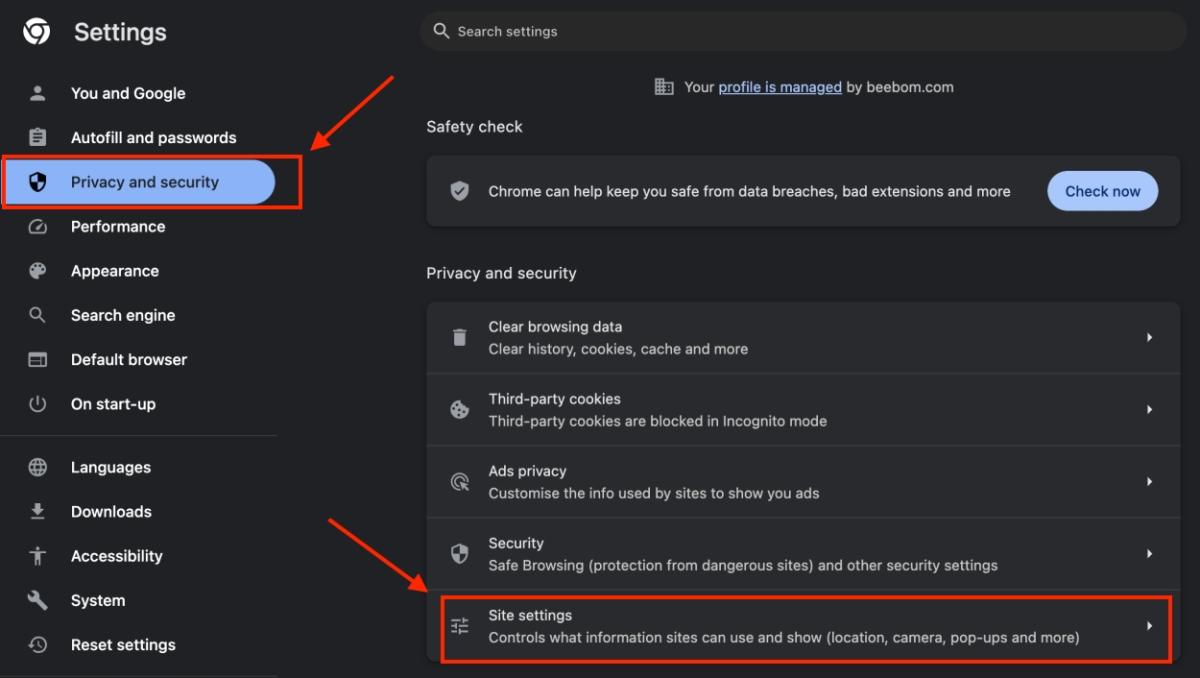Open Site settings using its arrow
The width and height of the screenshot is (1200, 678).
tap(1149, 626)
